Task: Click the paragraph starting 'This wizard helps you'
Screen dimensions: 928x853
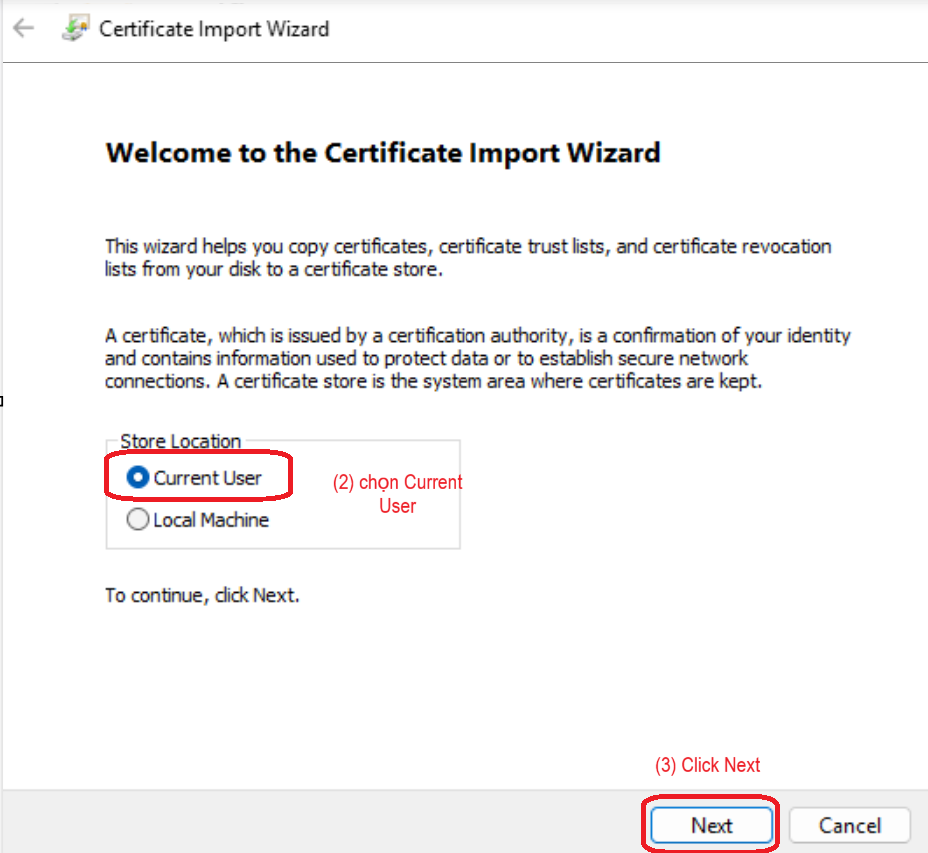Action: 468,257
